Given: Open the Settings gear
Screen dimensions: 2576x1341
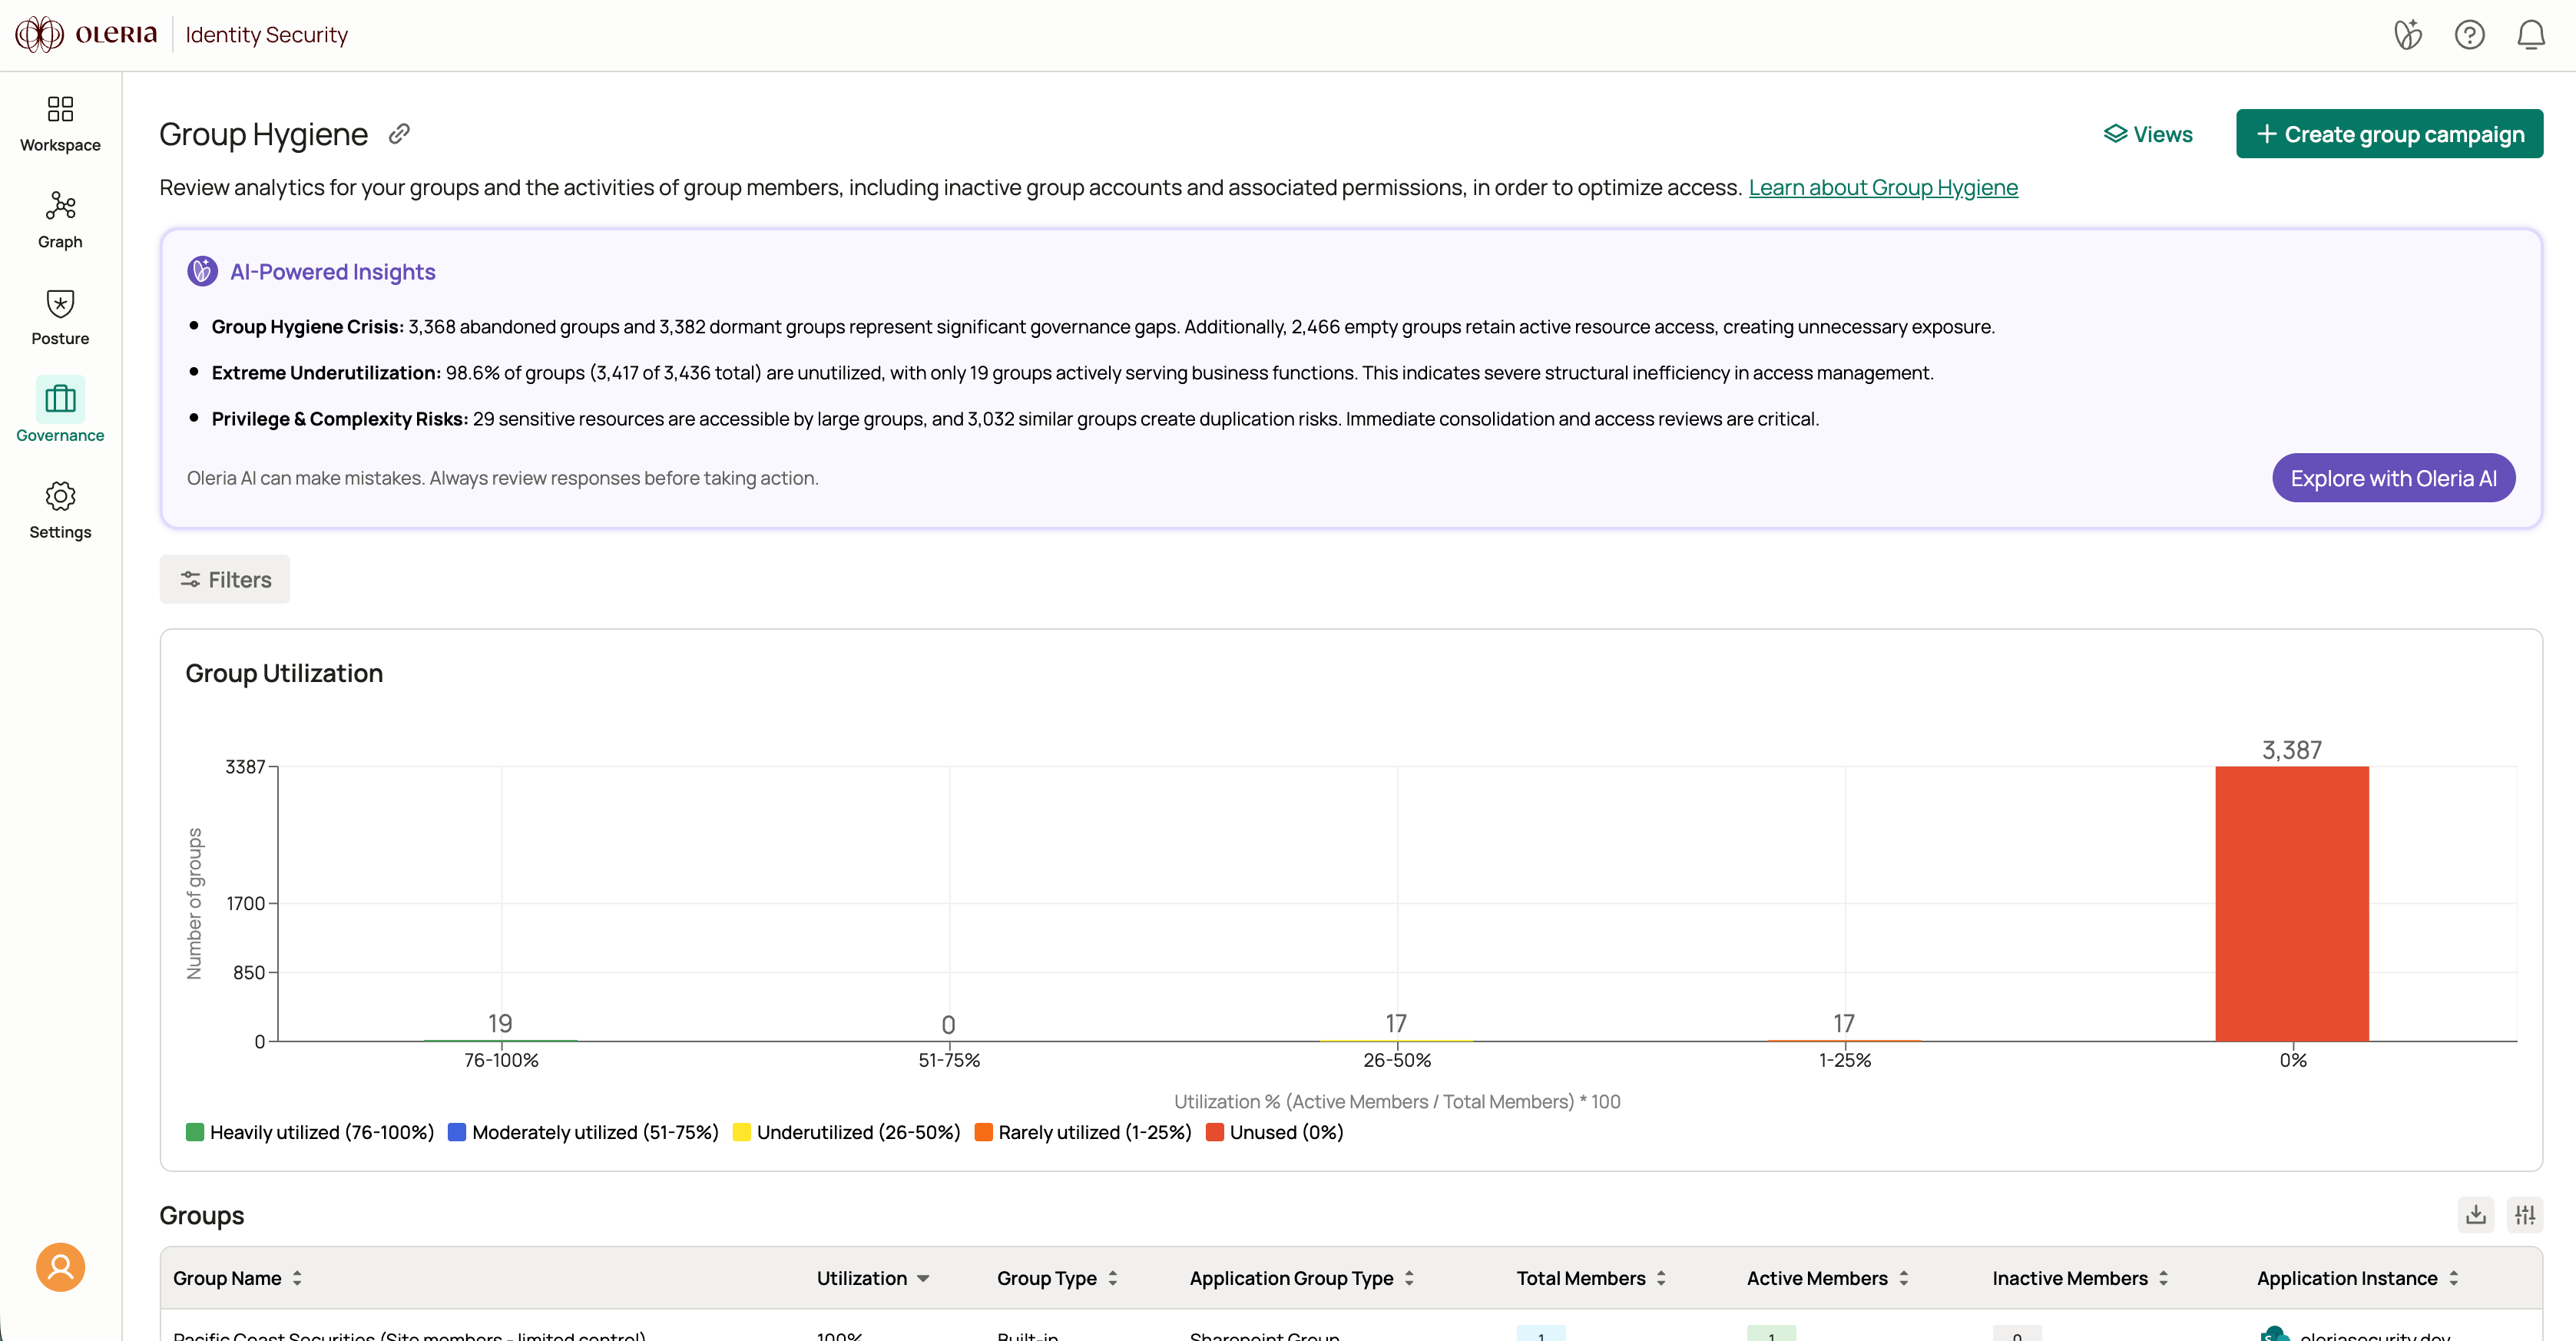Looking at the screenshot, I should [x=60, y=511].
